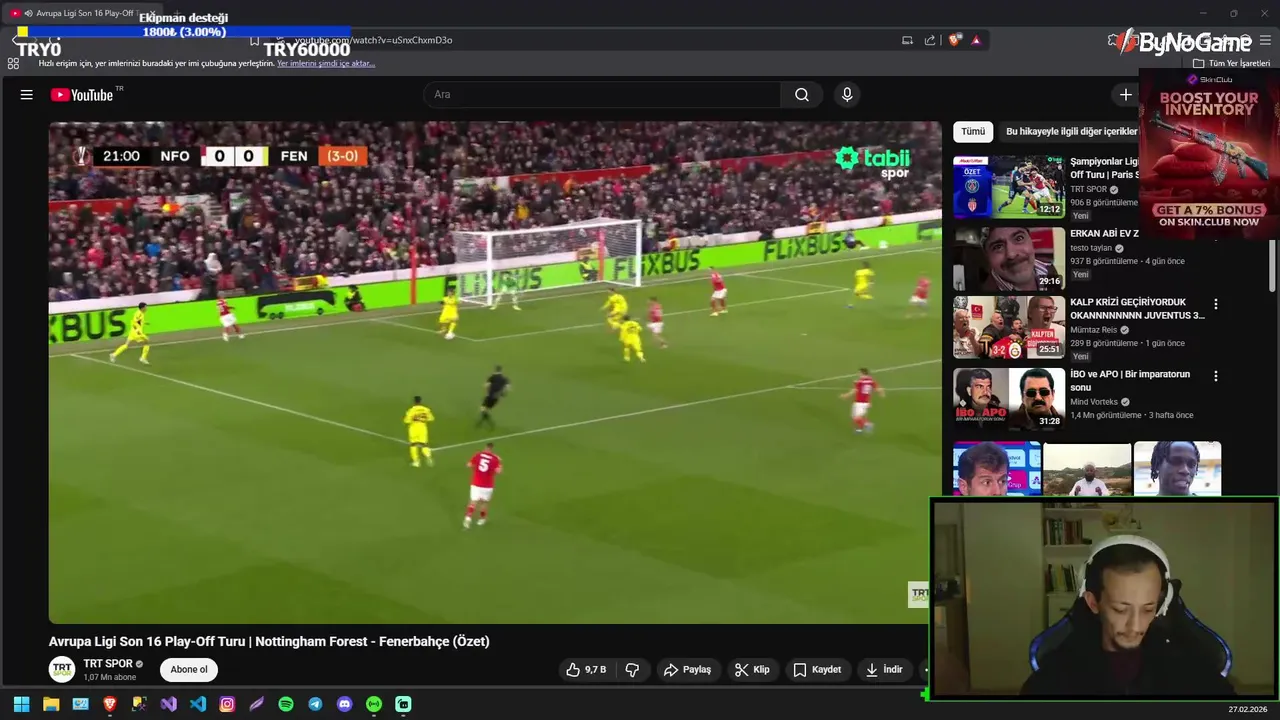Subscribe with Abone ol button

click(x=189, y=670)
